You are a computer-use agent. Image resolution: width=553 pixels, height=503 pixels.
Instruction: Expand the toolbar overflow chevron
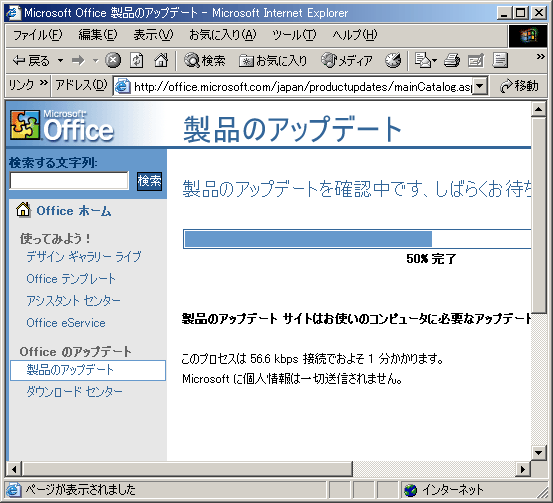click(x=541, y=57)
